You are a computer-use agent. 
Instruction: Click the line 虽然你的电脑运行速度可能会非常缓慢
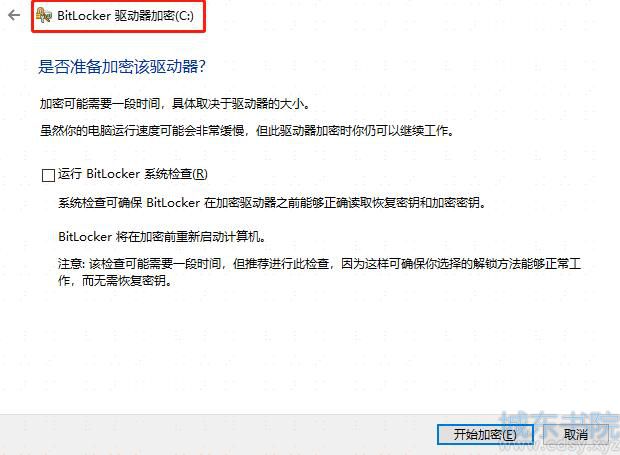142,130
